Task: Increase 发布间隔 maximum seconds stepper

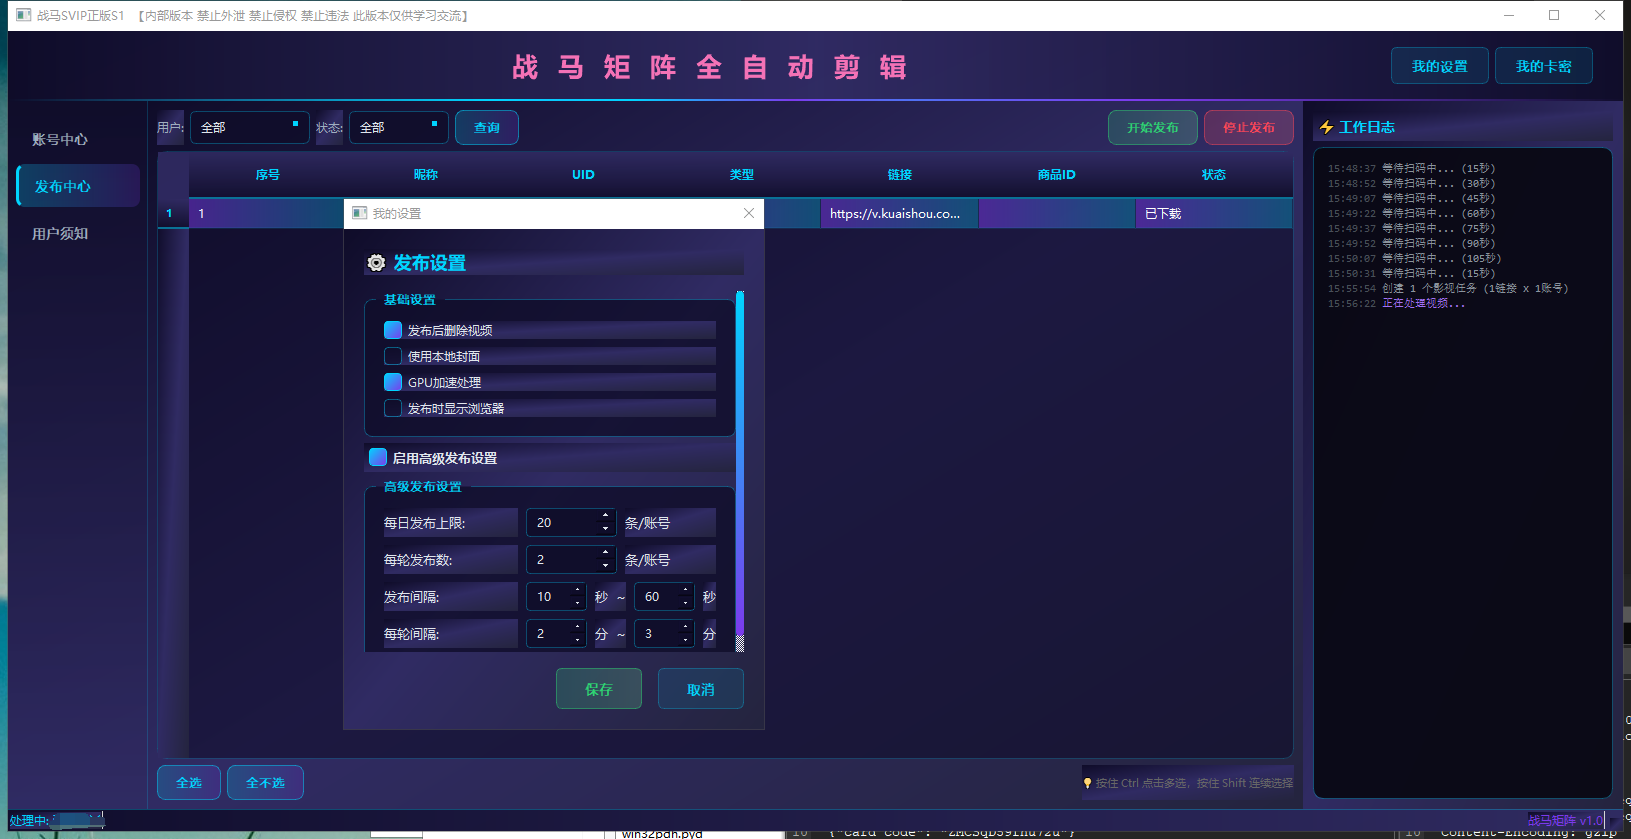Action: pyautogui.click(x=685, y=590)
